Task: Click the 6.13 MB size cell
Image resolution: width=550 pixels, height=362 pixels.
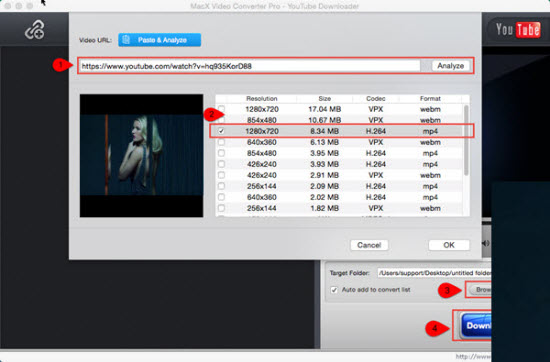Action: coord(324,142)
